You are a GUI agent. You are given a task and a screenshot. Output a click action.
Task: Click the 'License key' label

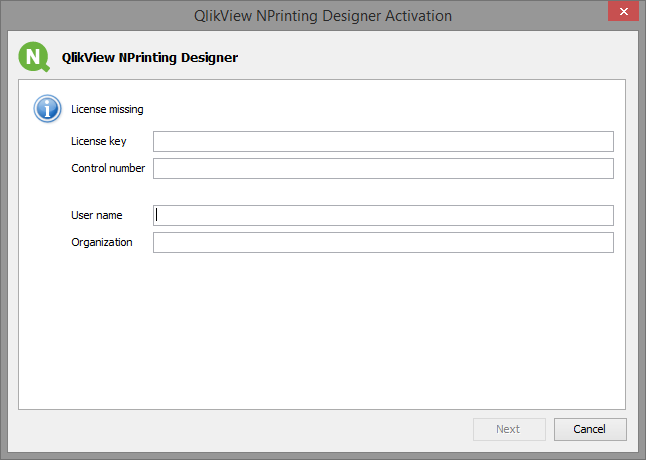(x=98, y=141)
